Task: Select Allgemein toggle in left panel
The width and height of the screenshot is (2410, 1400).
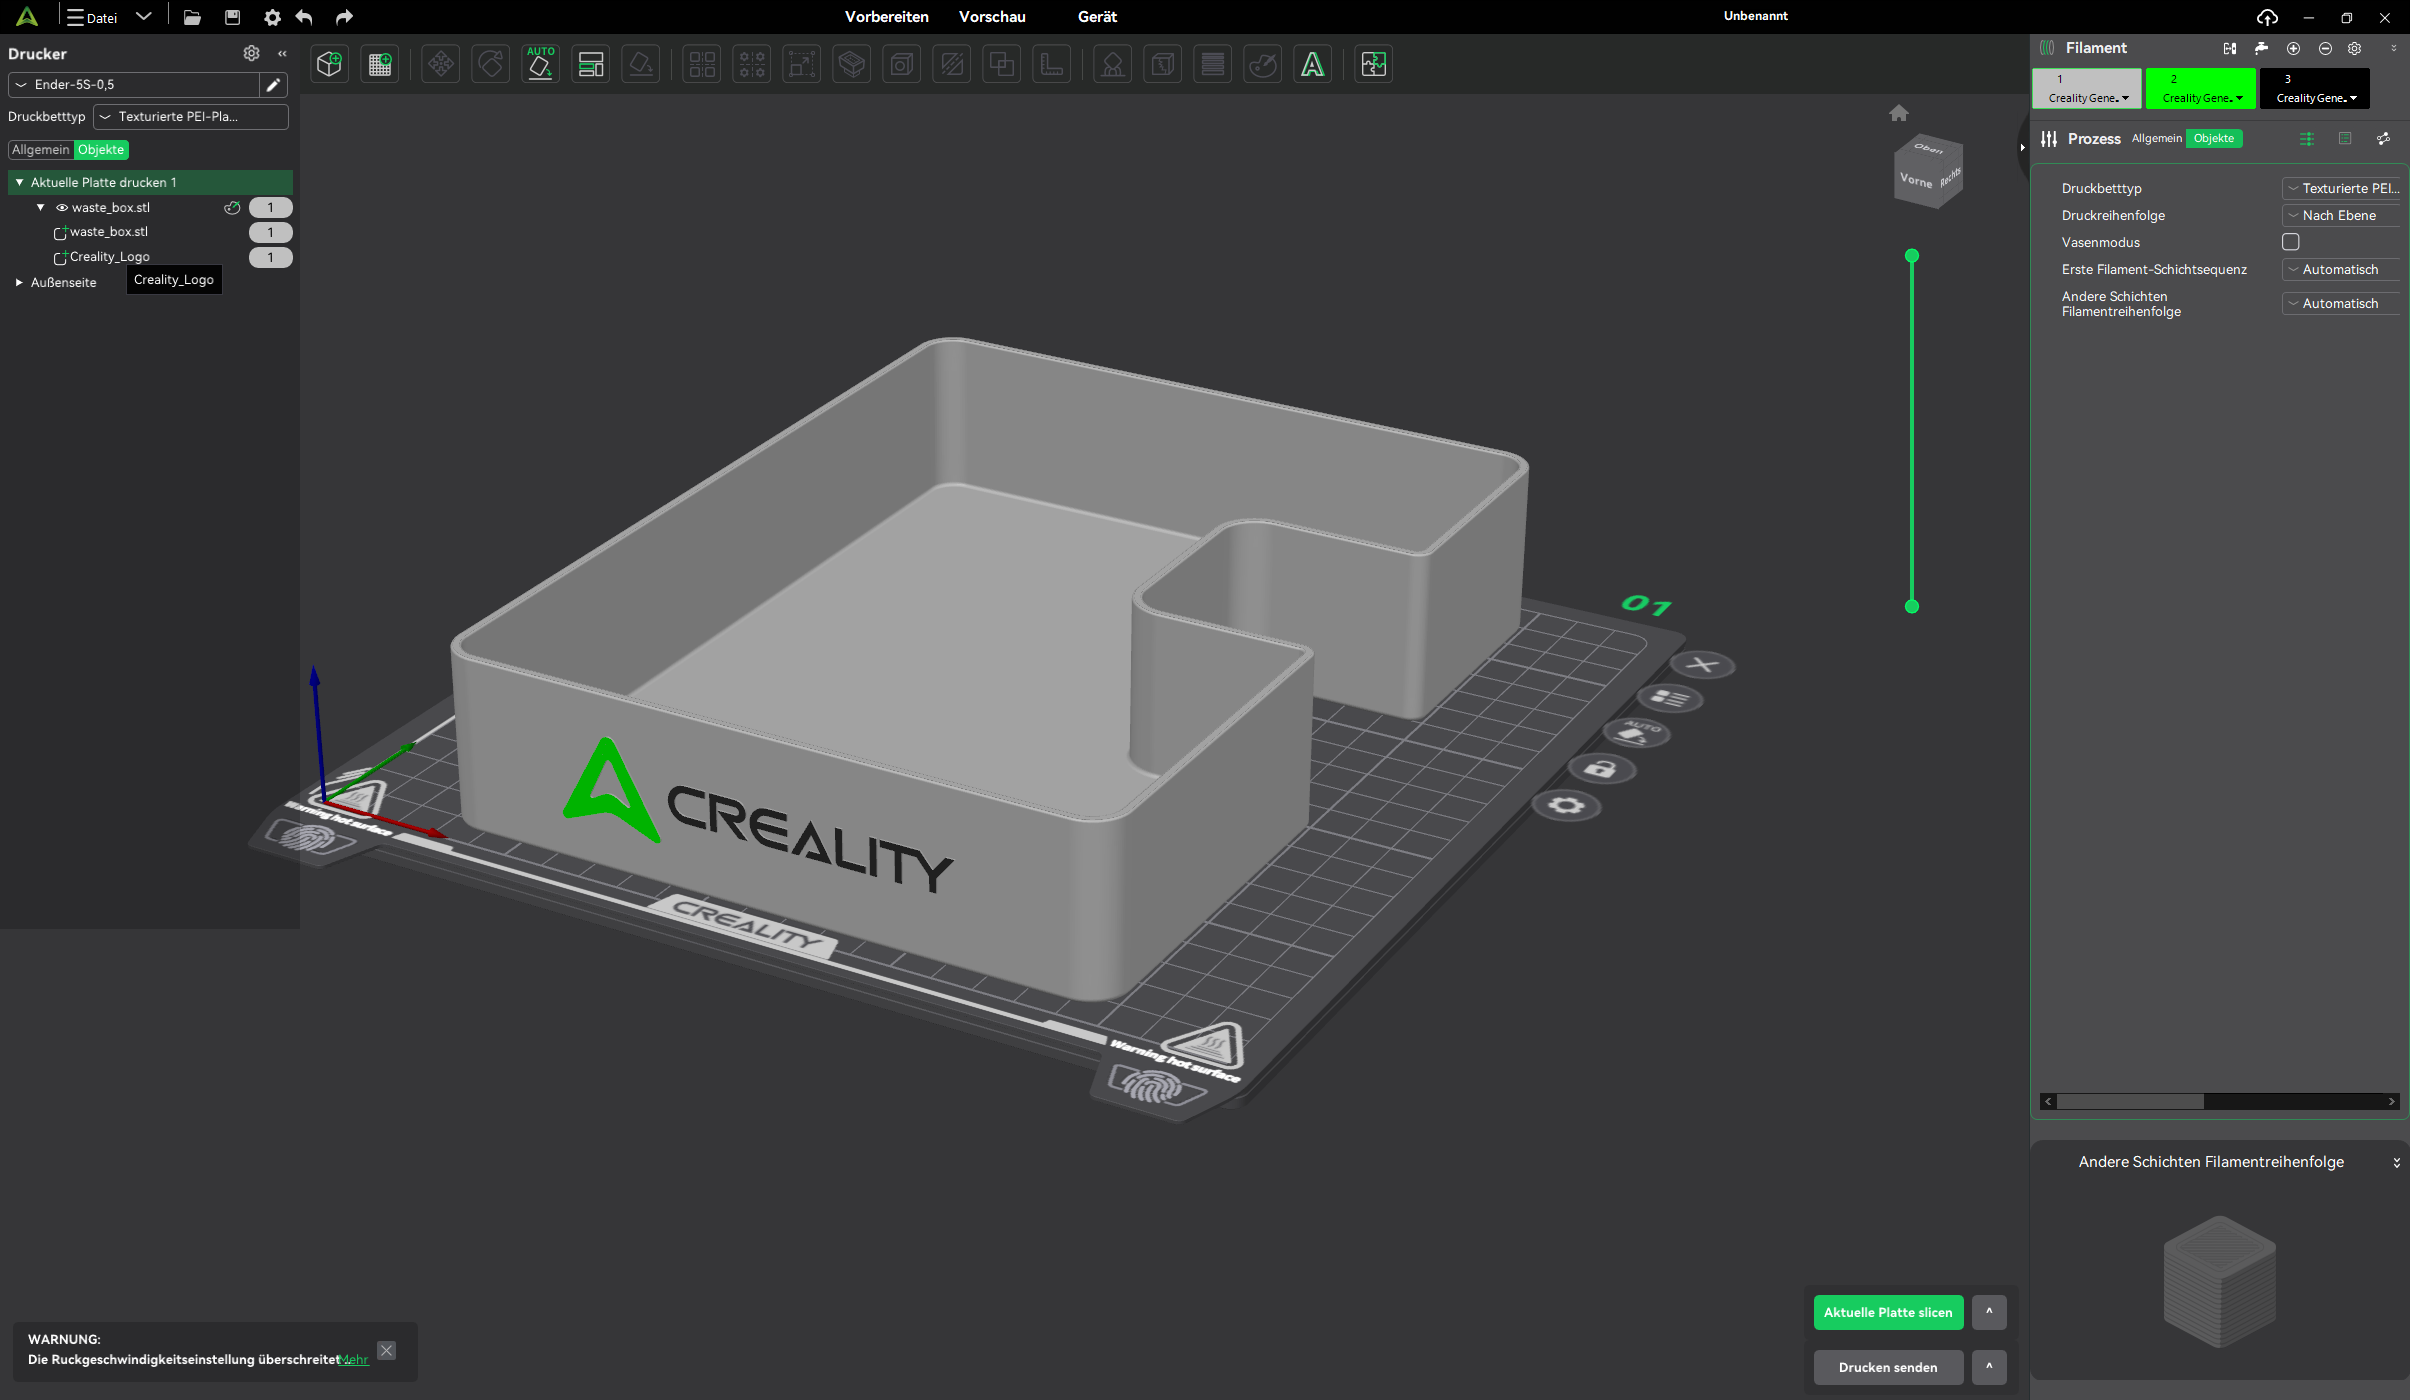Action: tap(41, 150)
